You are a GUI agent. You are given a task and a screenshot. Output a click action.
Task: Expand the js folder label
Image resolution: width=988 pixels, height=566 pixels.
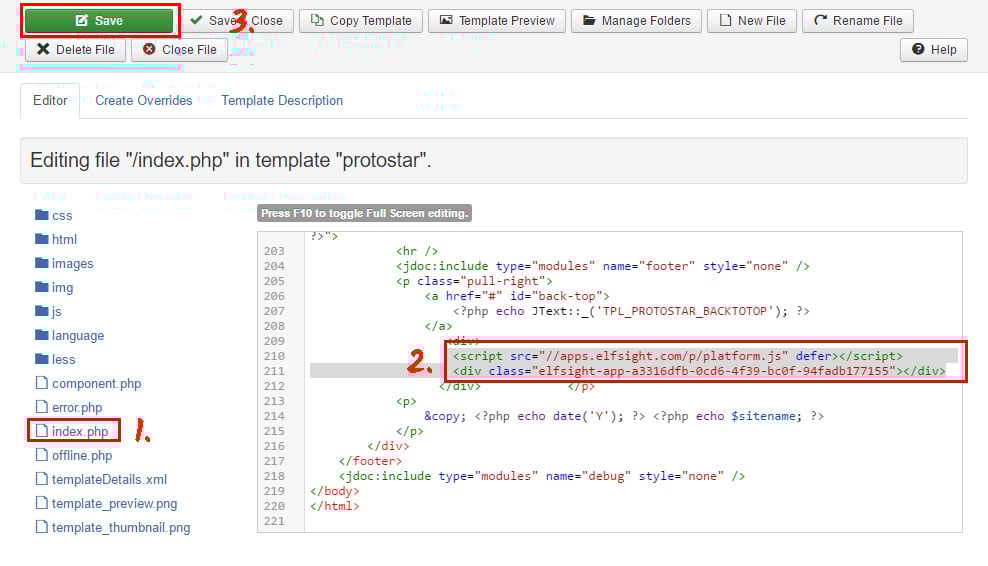(x=57, y=311)
